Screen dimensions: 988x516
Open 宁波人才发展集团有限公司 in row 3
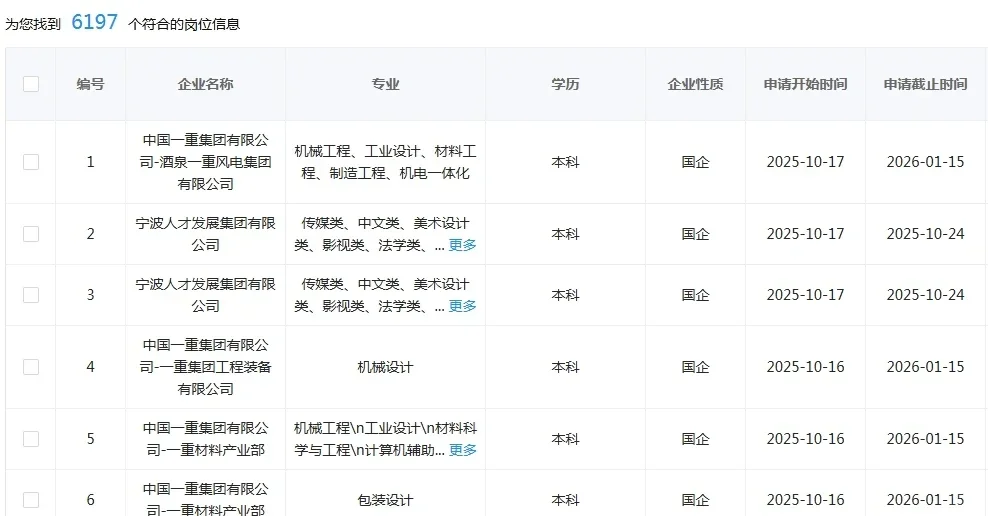pos(205,295)
